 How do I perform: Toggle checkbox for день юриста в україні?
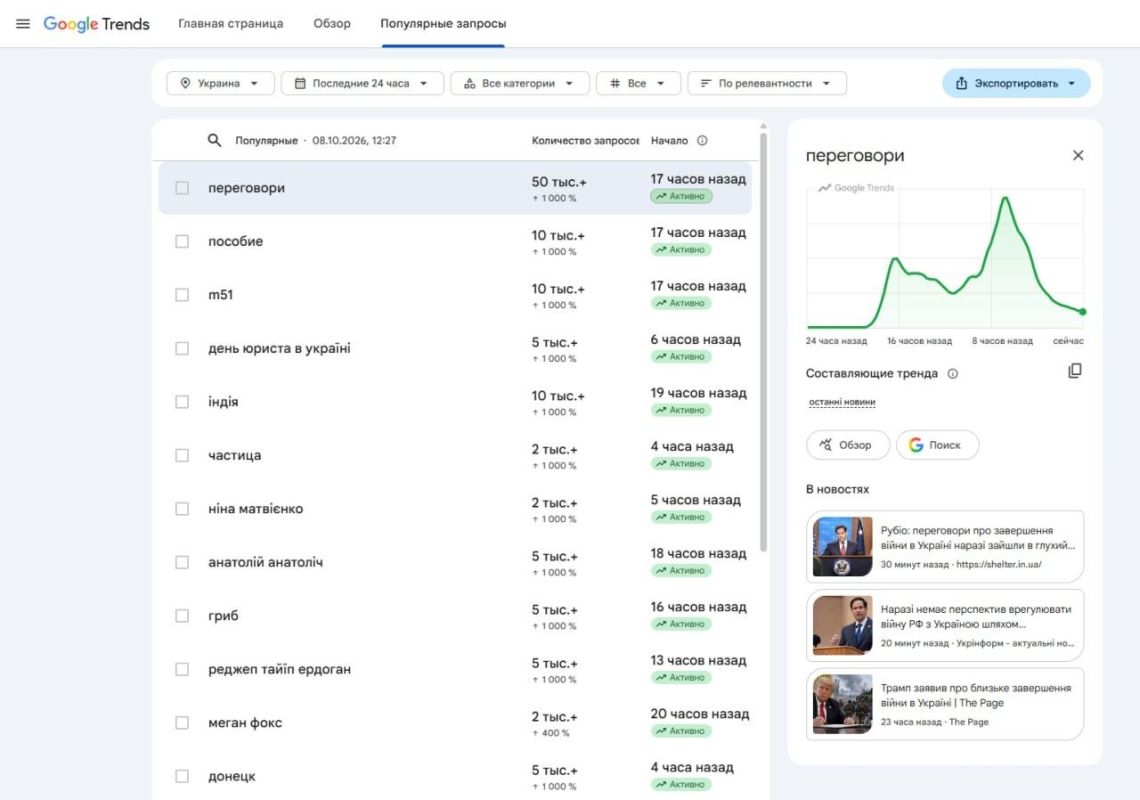point(182,348)
